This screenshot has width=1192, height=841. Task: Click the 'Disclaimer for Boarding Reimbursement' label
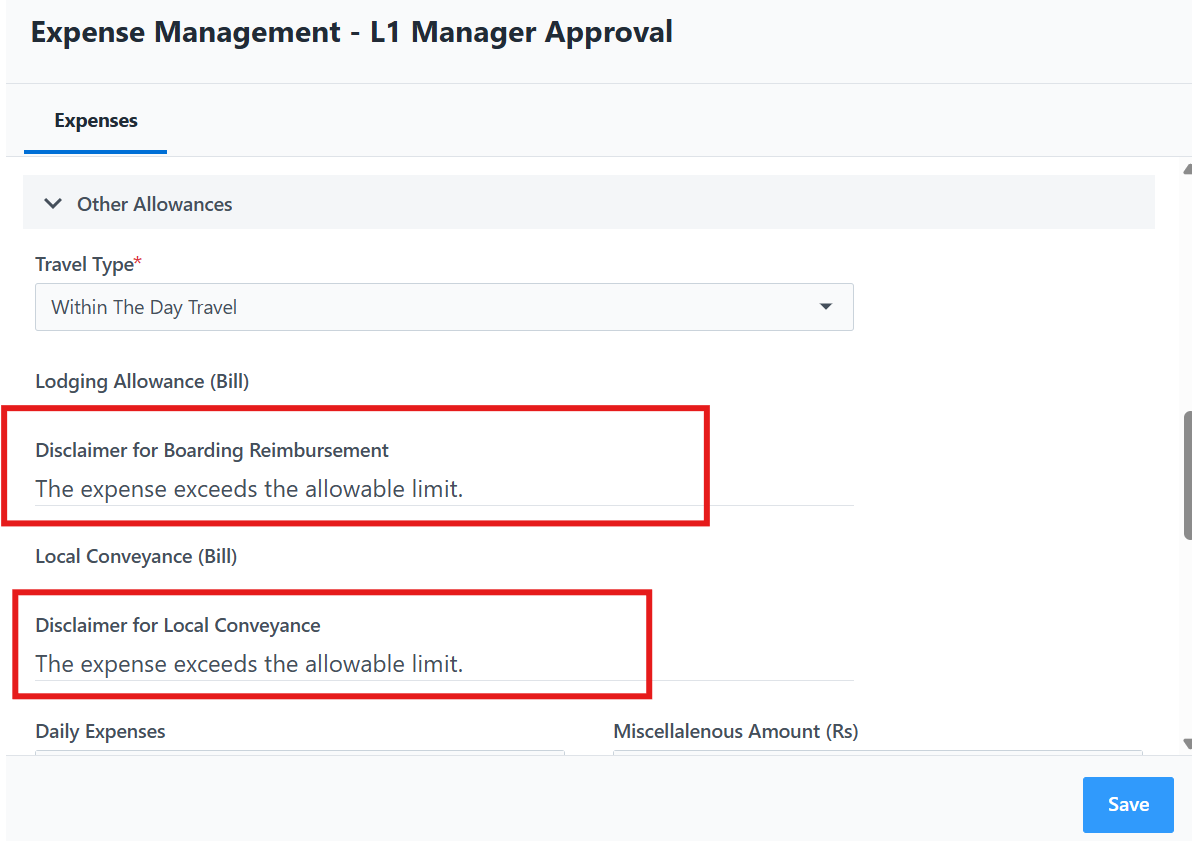pyautogui.click(x=212, y=450)
